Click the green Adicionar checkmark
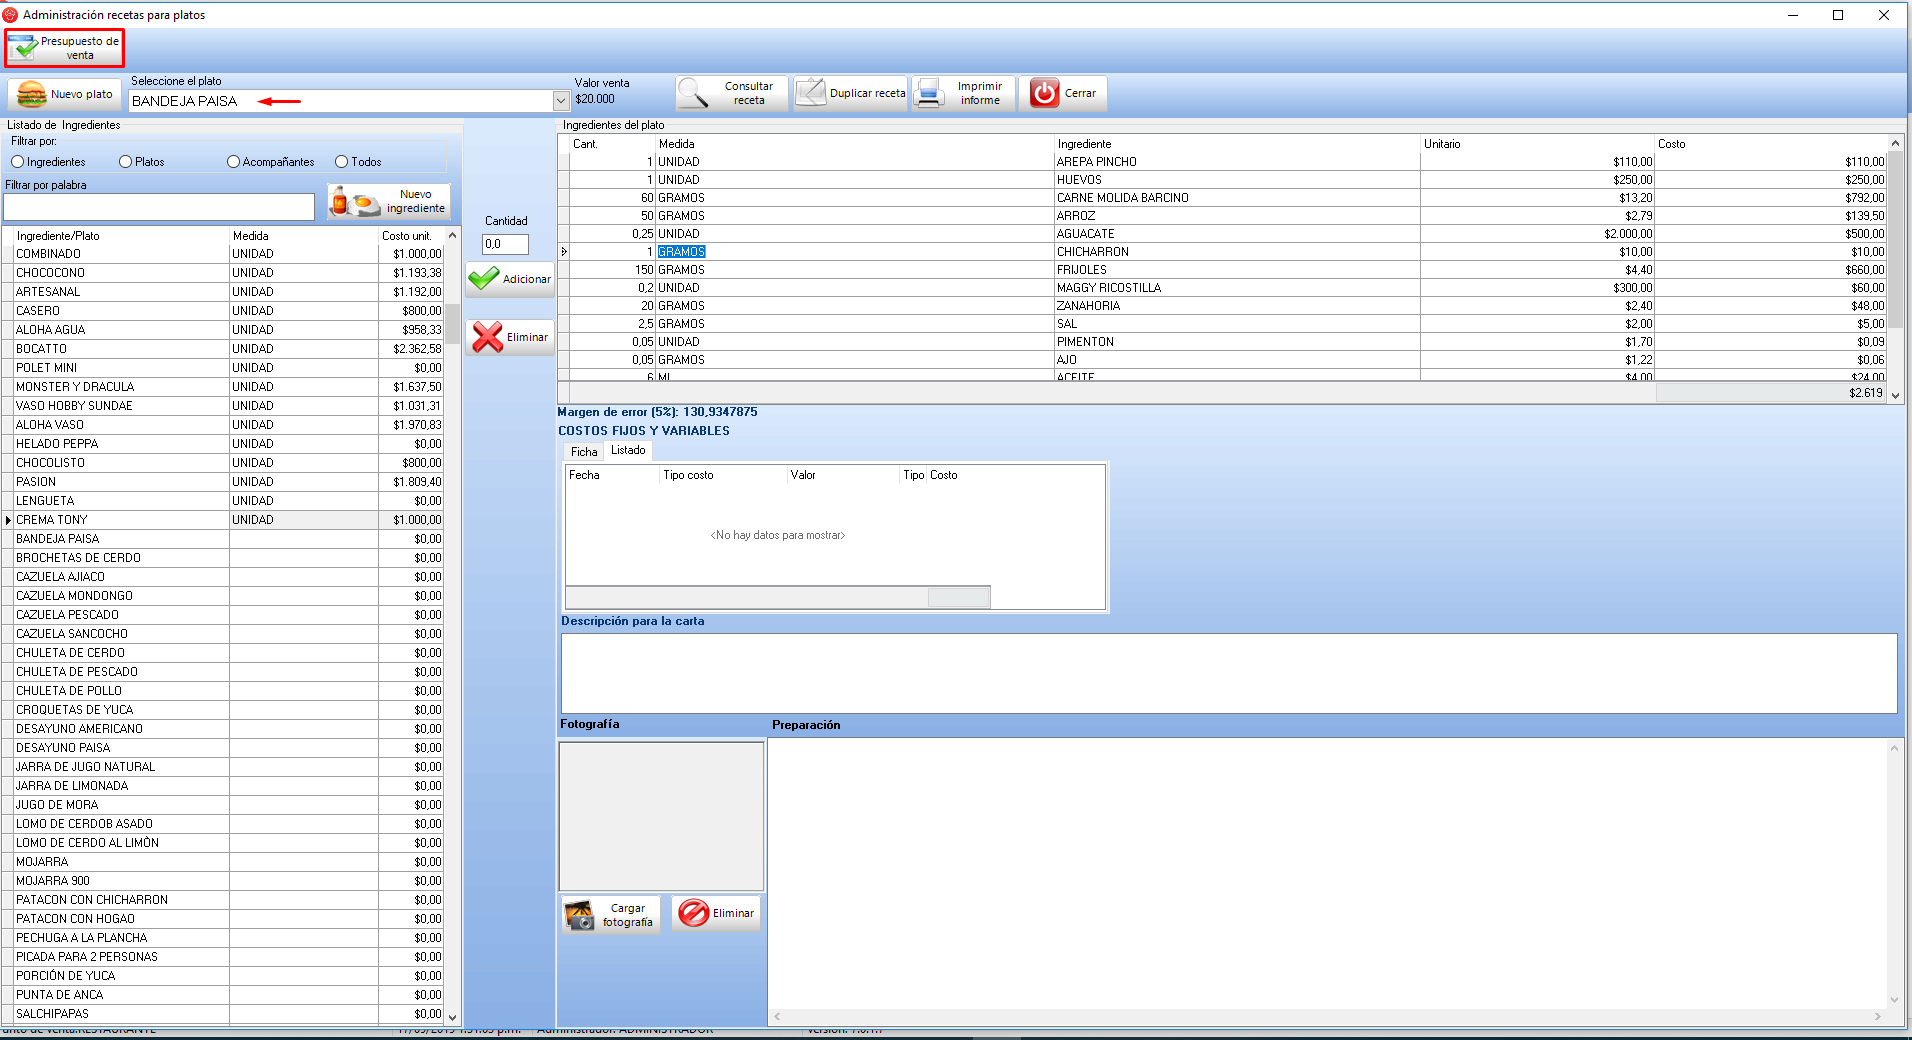The image size is (1912, 1040). [x=485, y=279]
